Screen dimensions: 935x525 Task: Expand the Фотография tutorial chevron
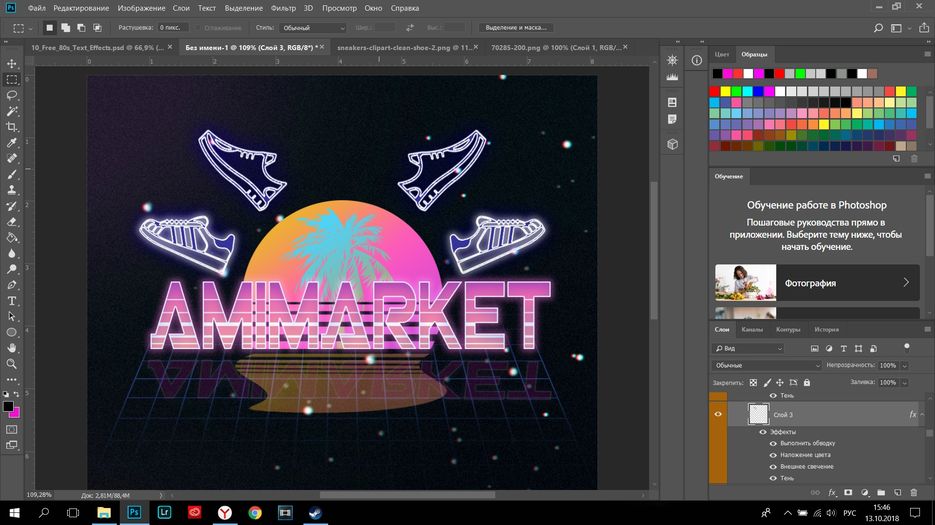pyautogui.click(x=906, y=282)
